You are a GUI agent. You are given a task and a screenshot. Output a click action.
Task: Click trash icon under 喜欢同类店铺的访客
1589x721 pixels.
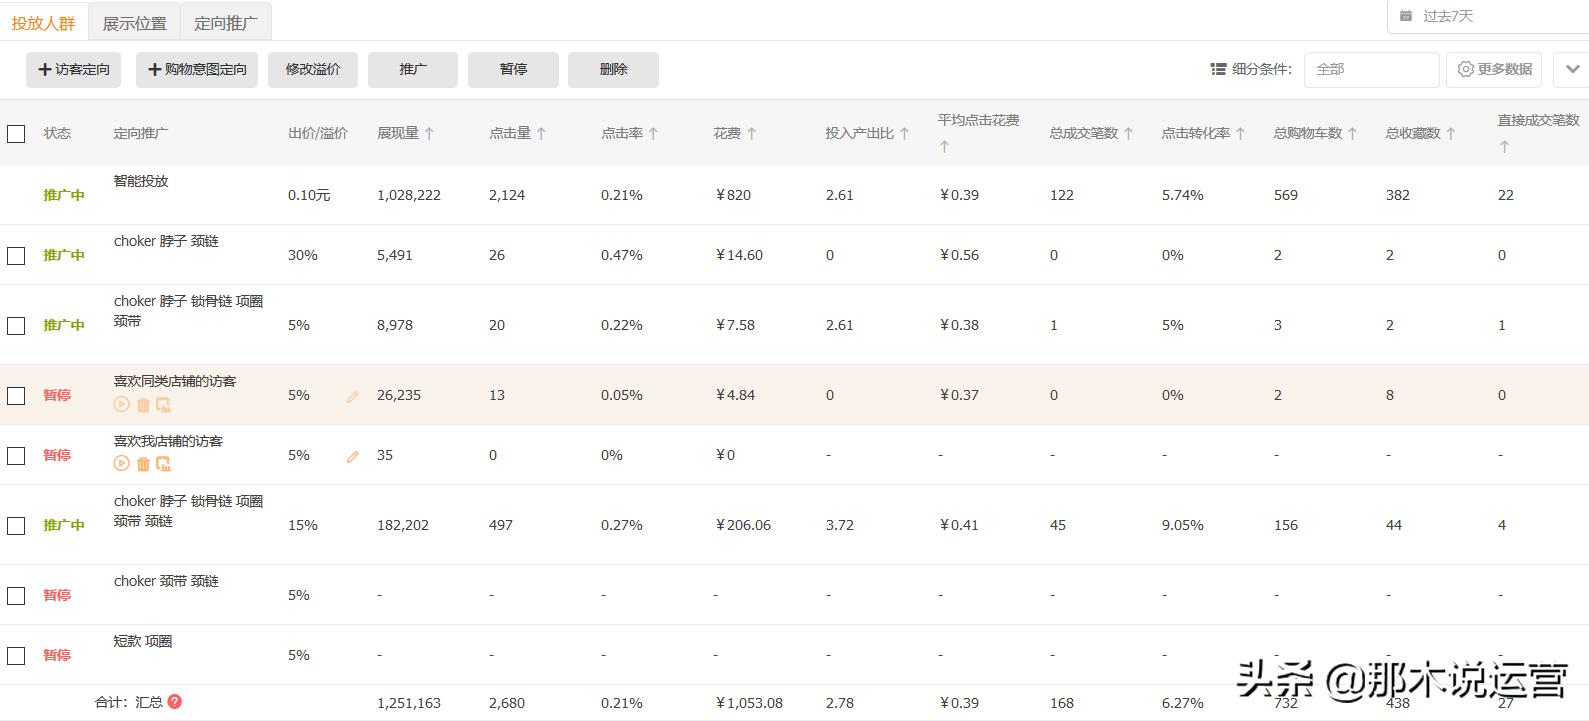(x=143, y=405)
